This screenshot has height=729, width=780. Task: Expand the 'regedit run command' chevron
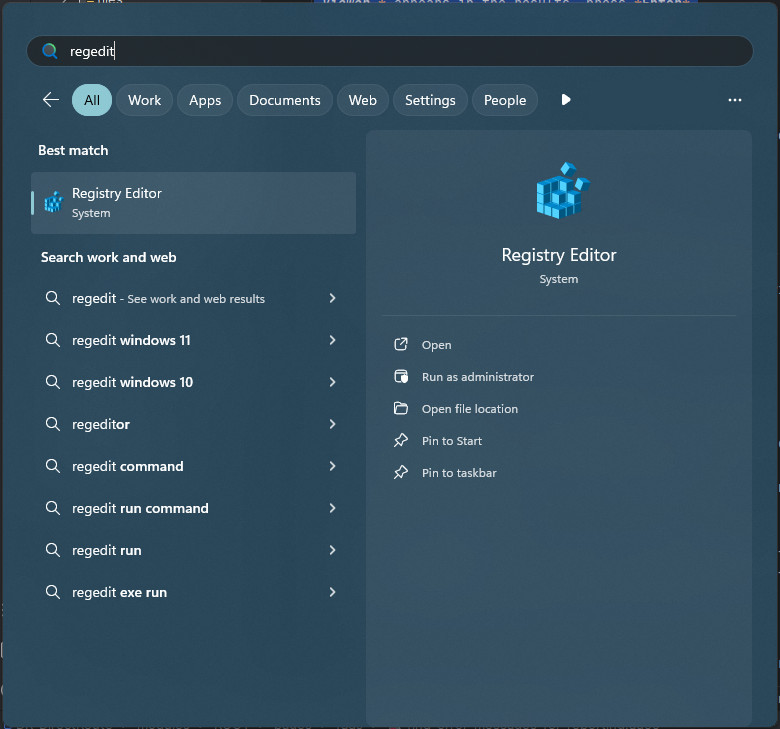[332, 508]
